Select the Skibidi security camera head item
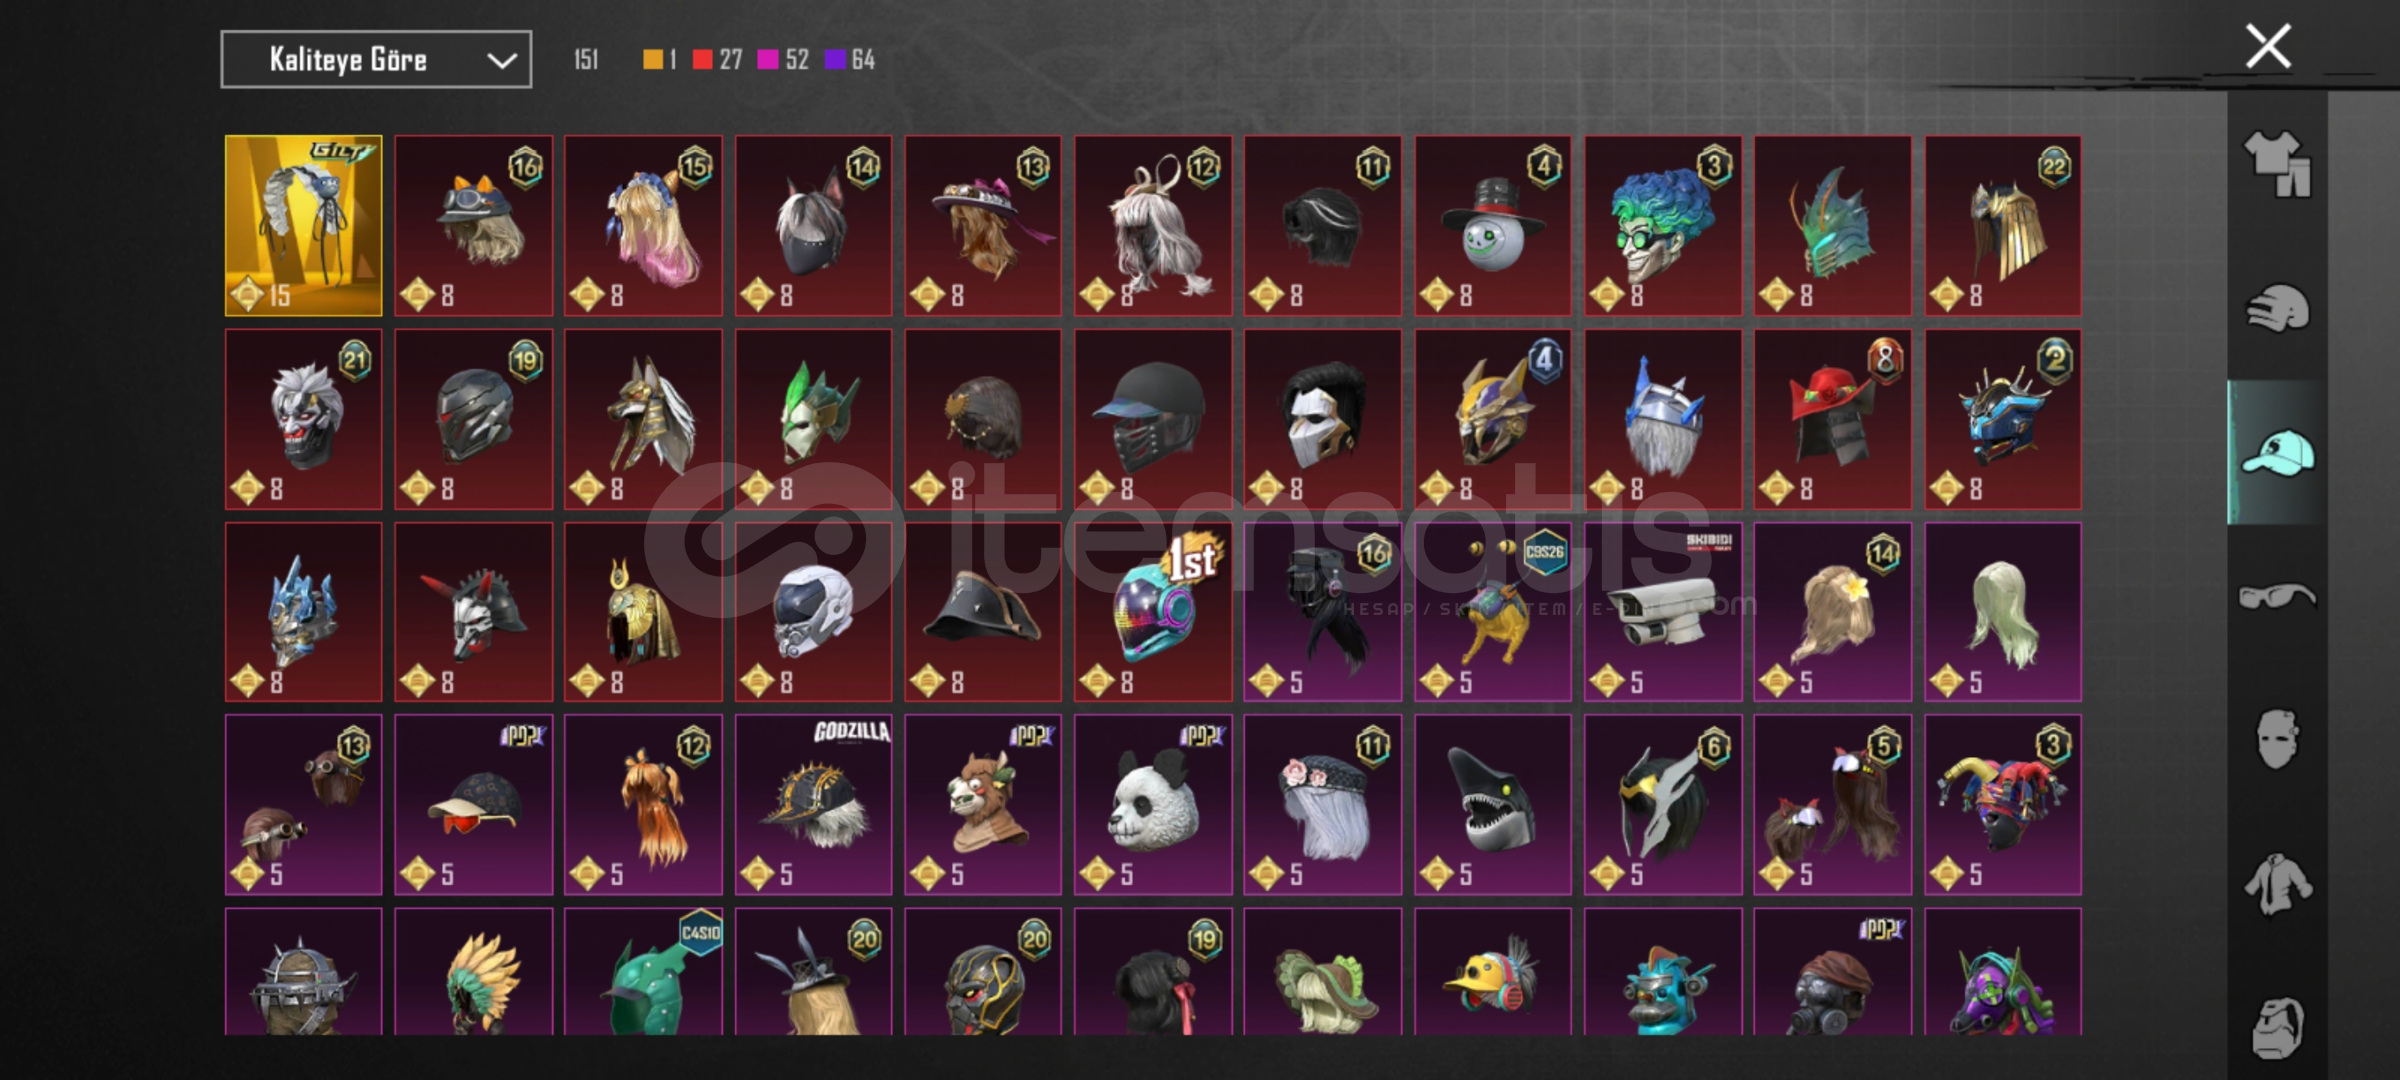The height and width of the screenshot is (1080, 2400). tap(1663, 612)
